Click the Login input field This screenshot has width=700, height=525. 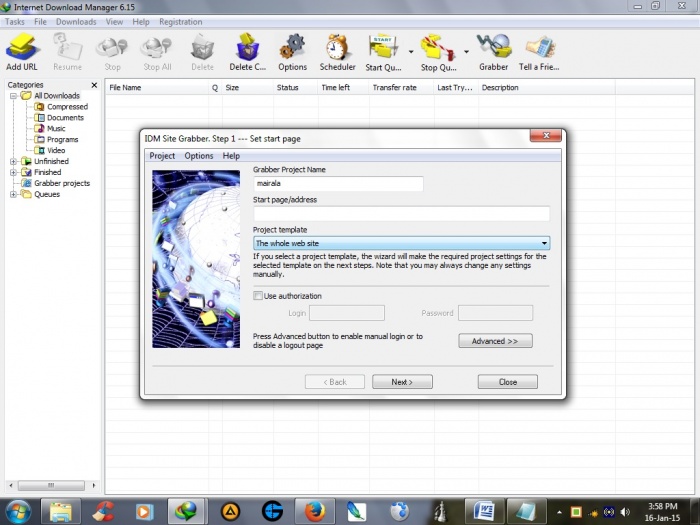[347, 313]
